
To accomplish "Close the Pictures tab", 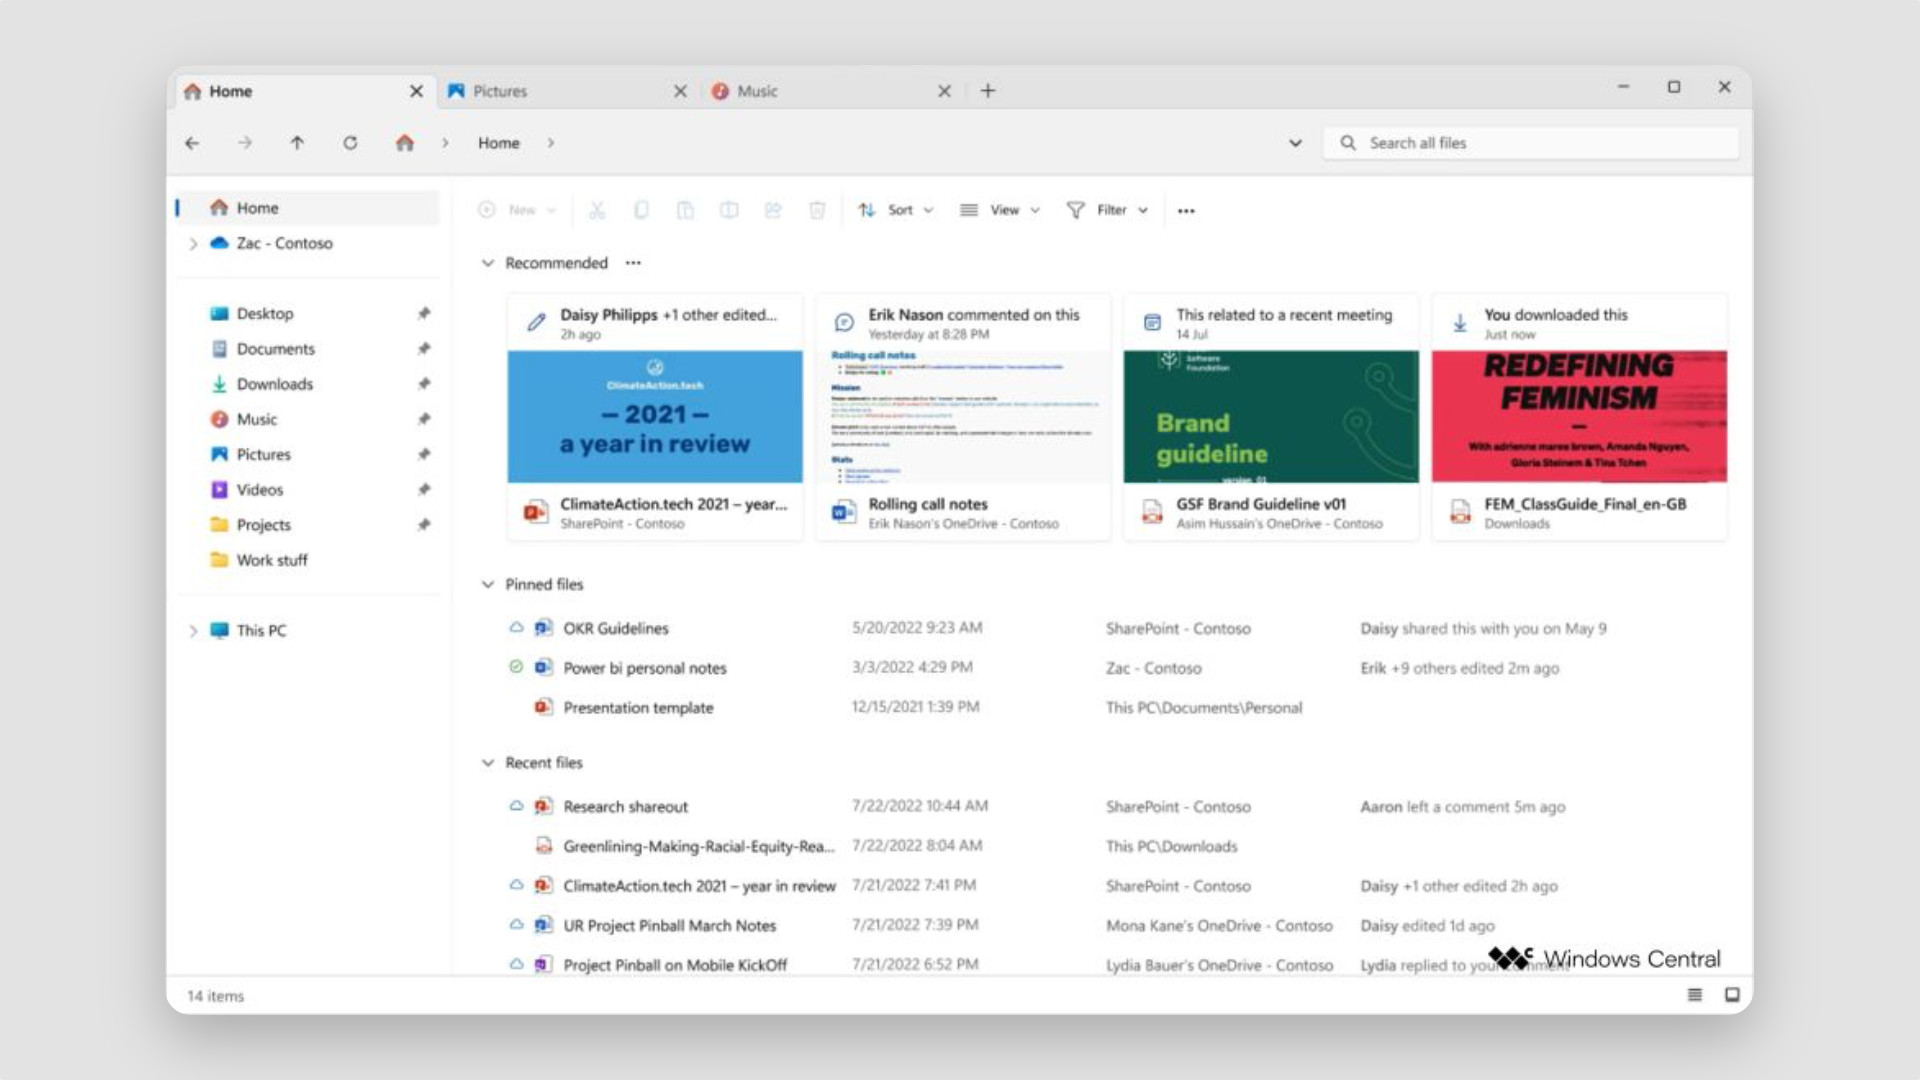I will (680, 91).
